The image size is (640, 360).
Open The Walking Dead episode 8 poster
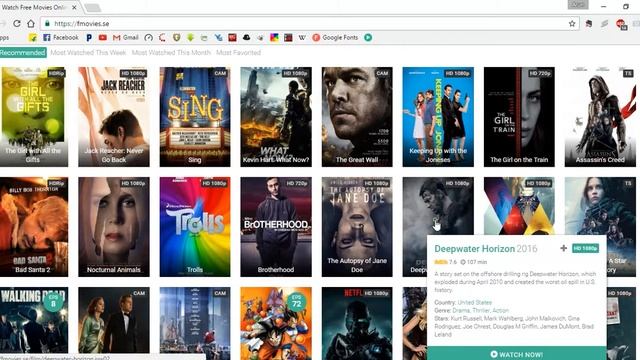[x=33, y=320]
